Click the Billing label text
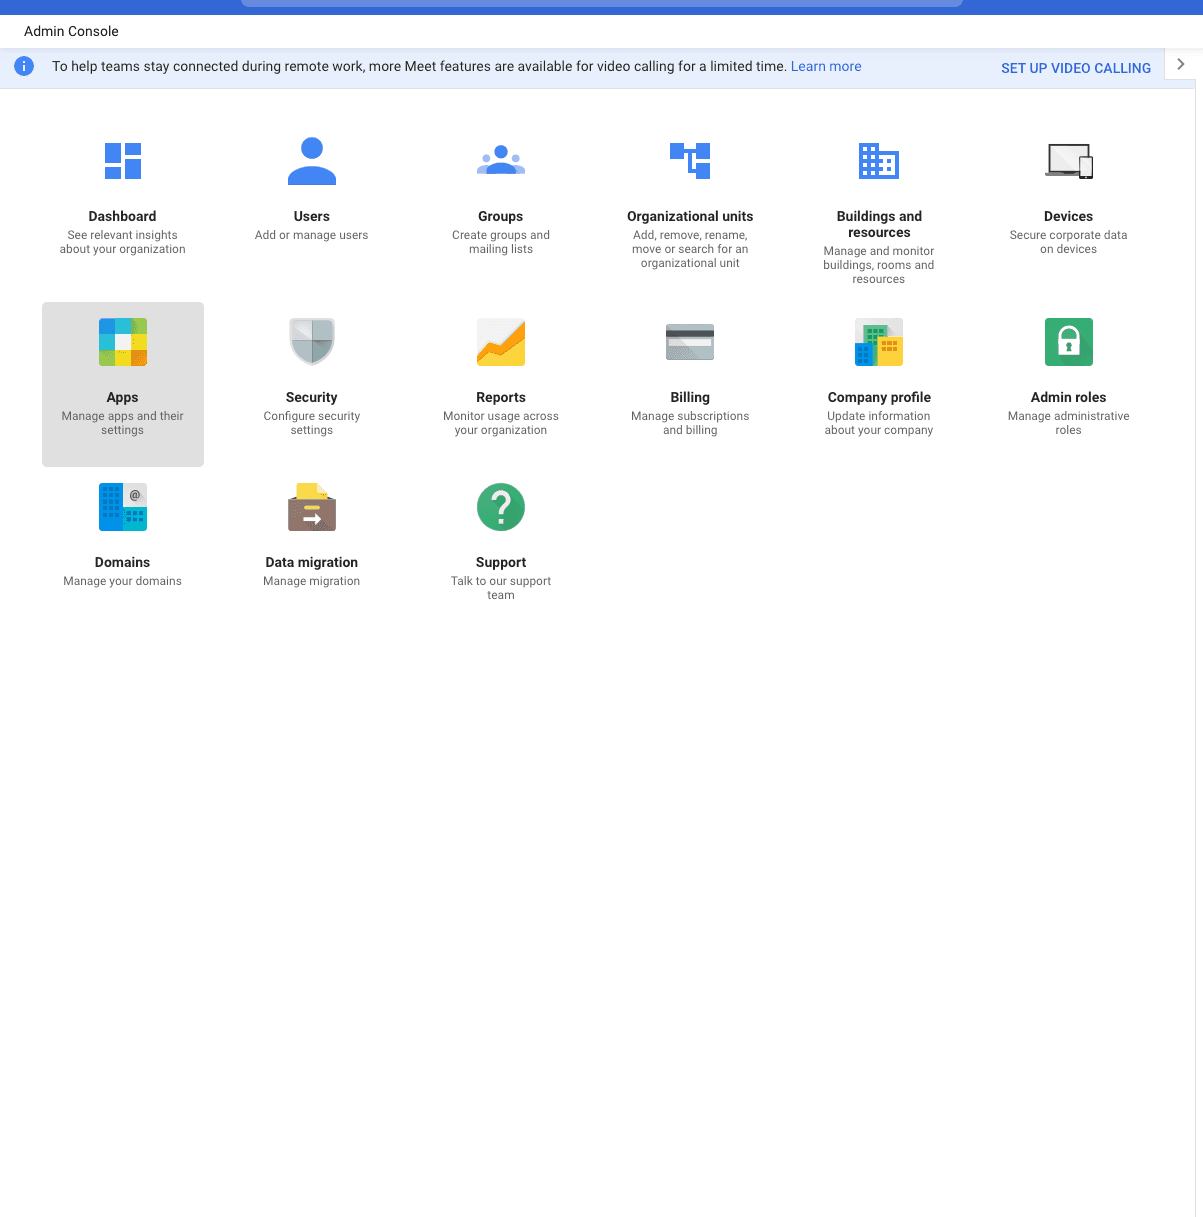Image resolution: width=1203 pixels, height=1217 pixels. [x=690, y=397]
